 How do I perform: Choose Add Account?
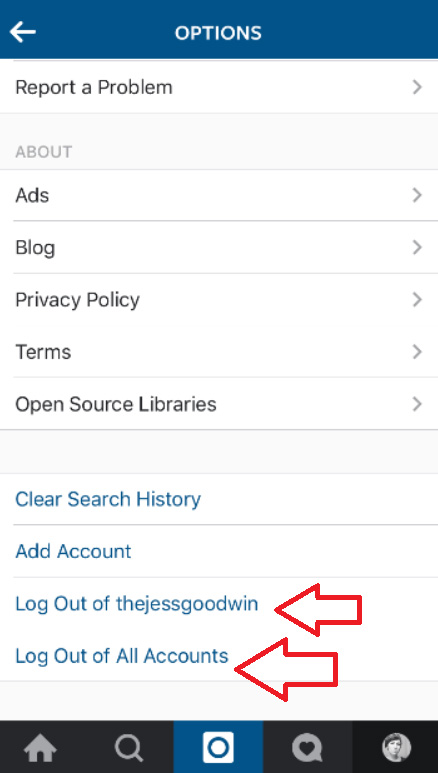coord(219,551)
